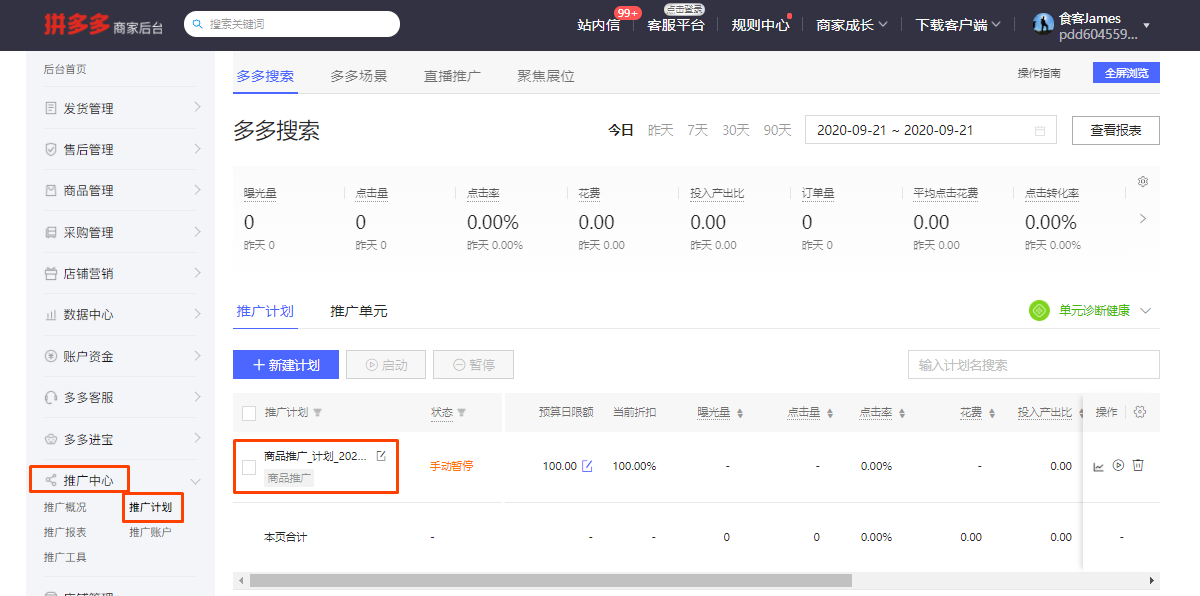
Task: Go to 推广报表 in sidebar
Action: pyautogui.click(x=65, y=533)
